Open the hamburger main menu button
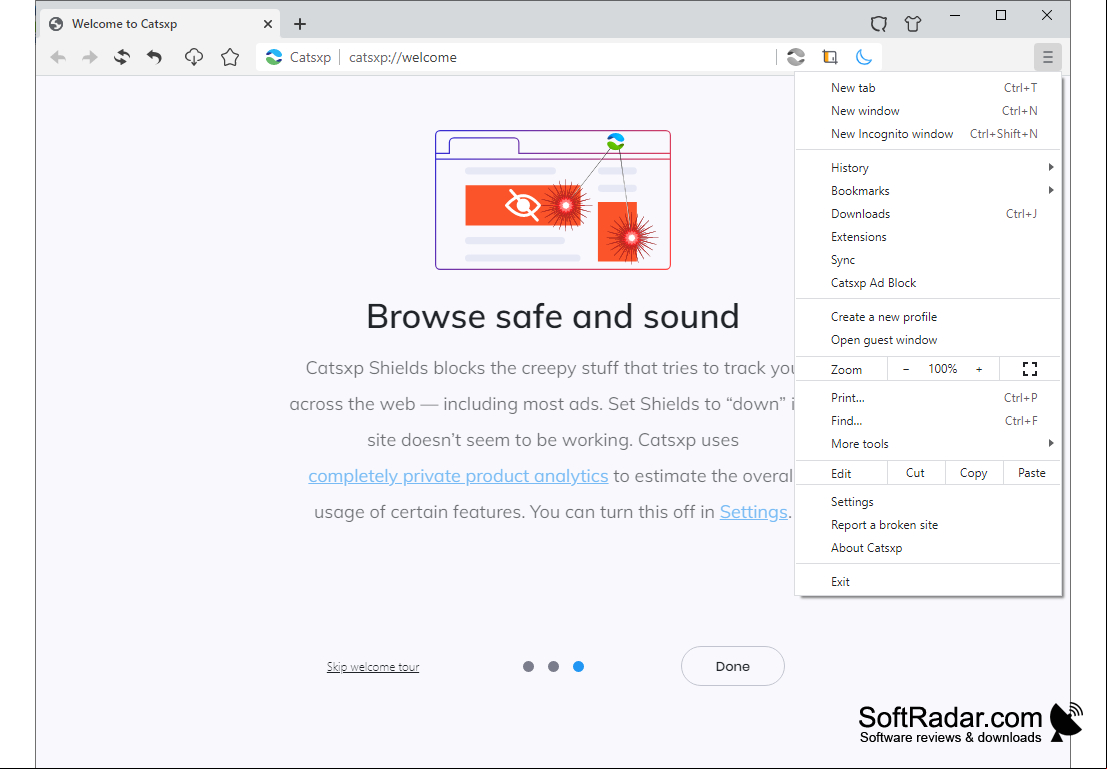The image size is (1107, 769). click(1048, 57)
